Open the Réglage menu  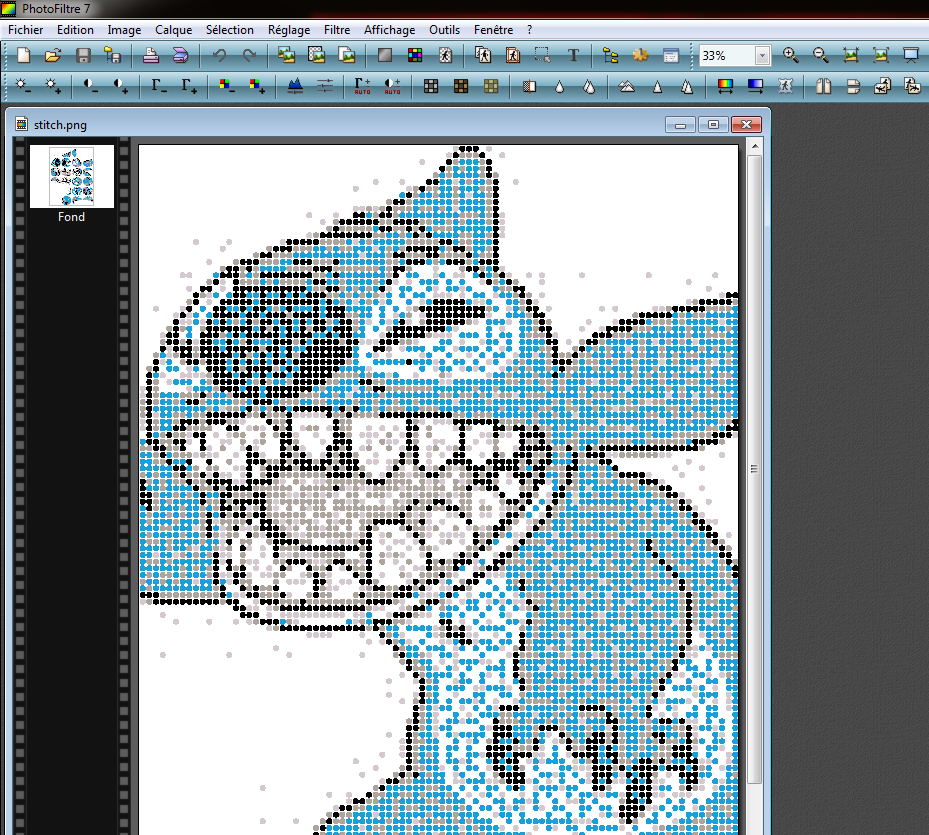(289, 30)
